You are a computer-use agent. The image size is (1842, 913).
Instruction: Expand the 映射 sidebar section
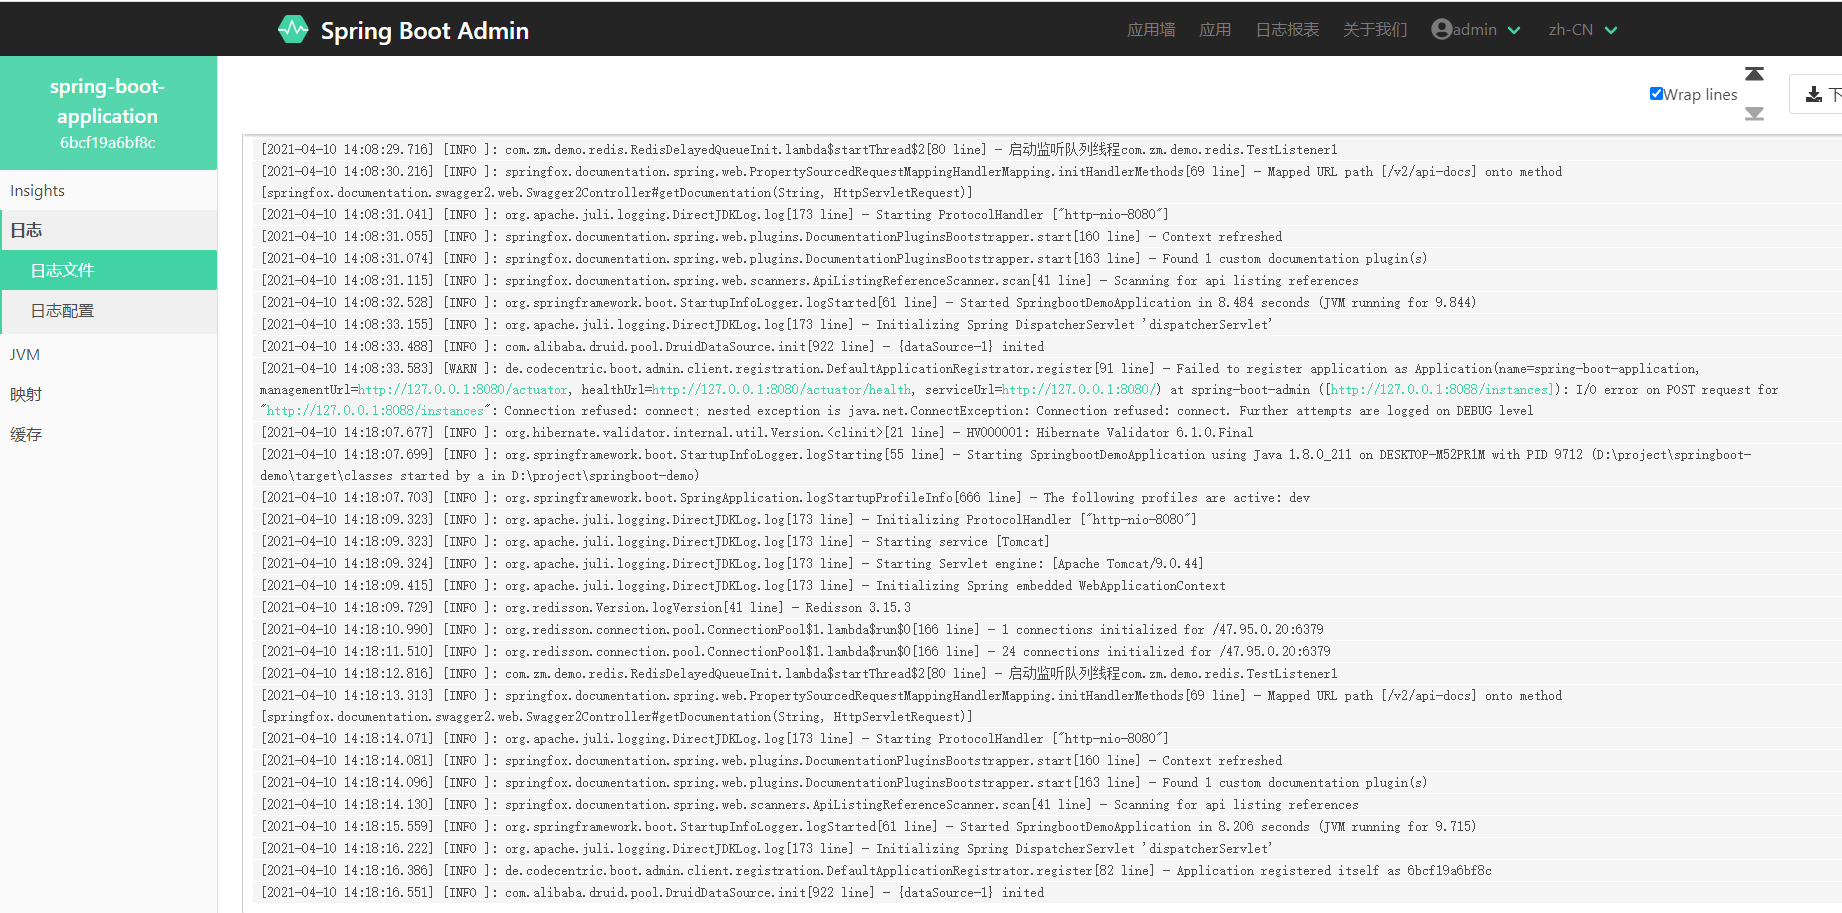click(108, 394)
